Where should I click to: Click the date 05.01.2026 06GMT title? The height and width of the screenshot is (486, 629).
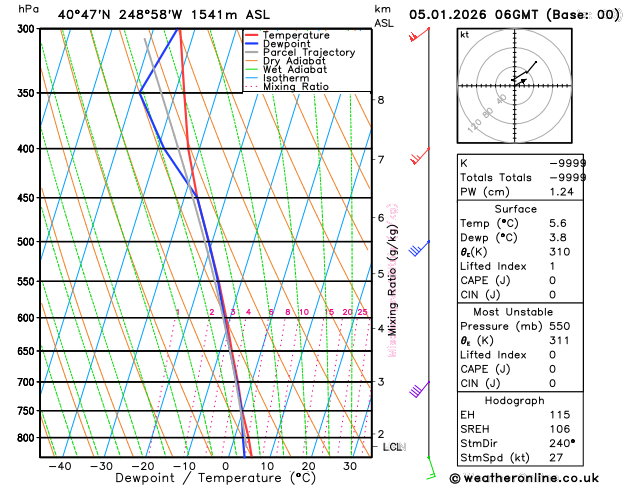click(473, 15)
